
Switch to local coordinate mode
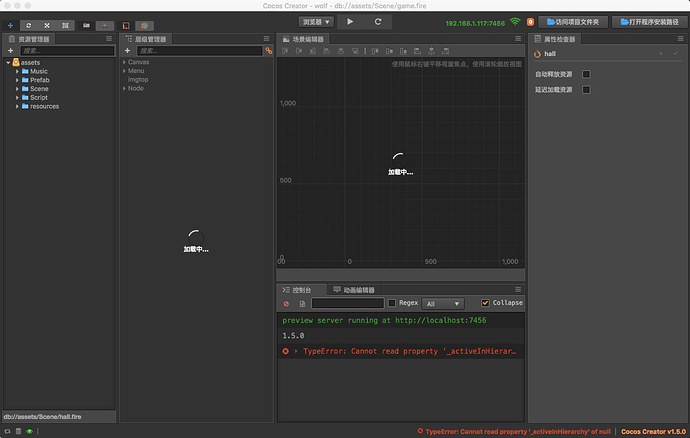[x=126, y=26]
